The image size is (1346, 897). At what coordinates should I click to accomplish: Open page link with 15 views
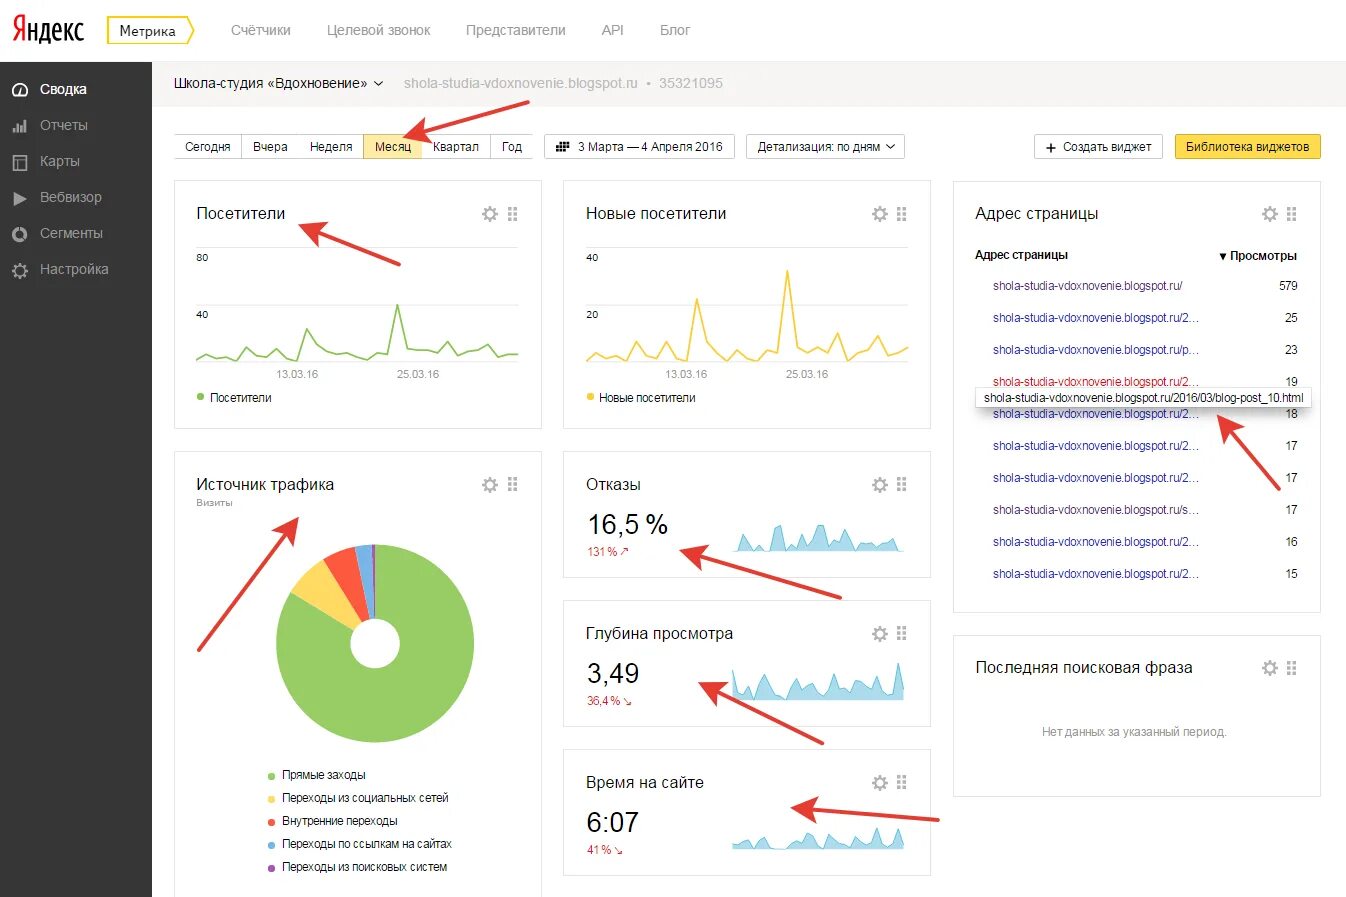(1096, 574)
